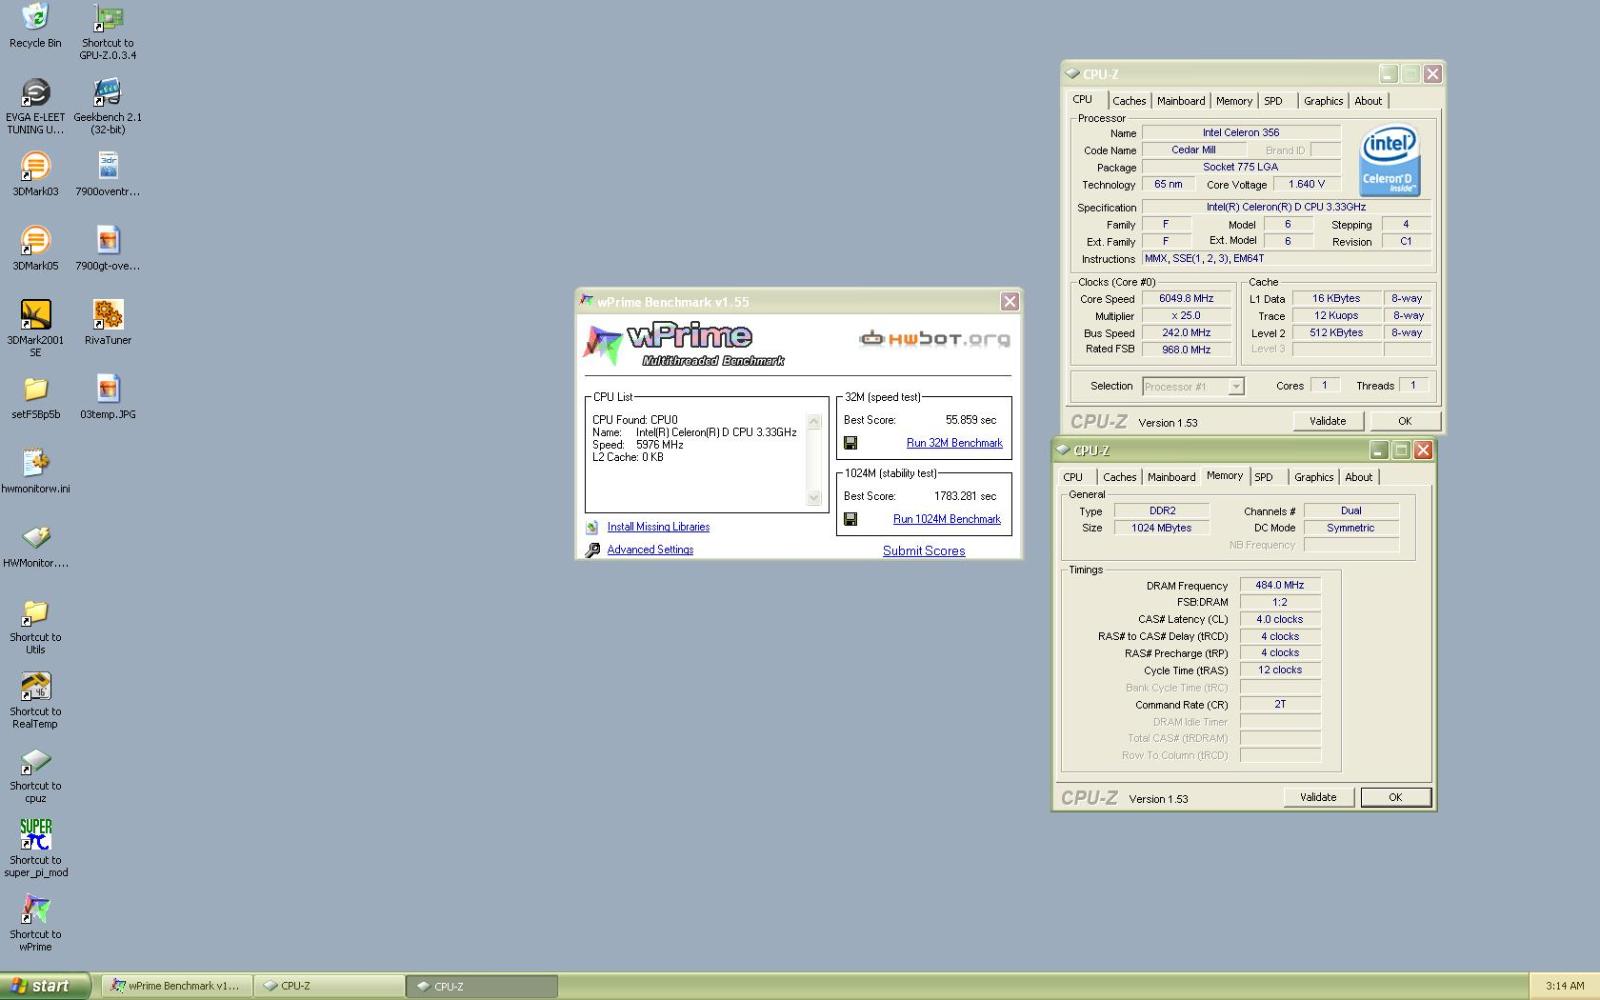The image size is (1600, 1000).
Task: Launch the Geekbench 2.1 (32-bit) icon
Action: (x=108, y=92)
